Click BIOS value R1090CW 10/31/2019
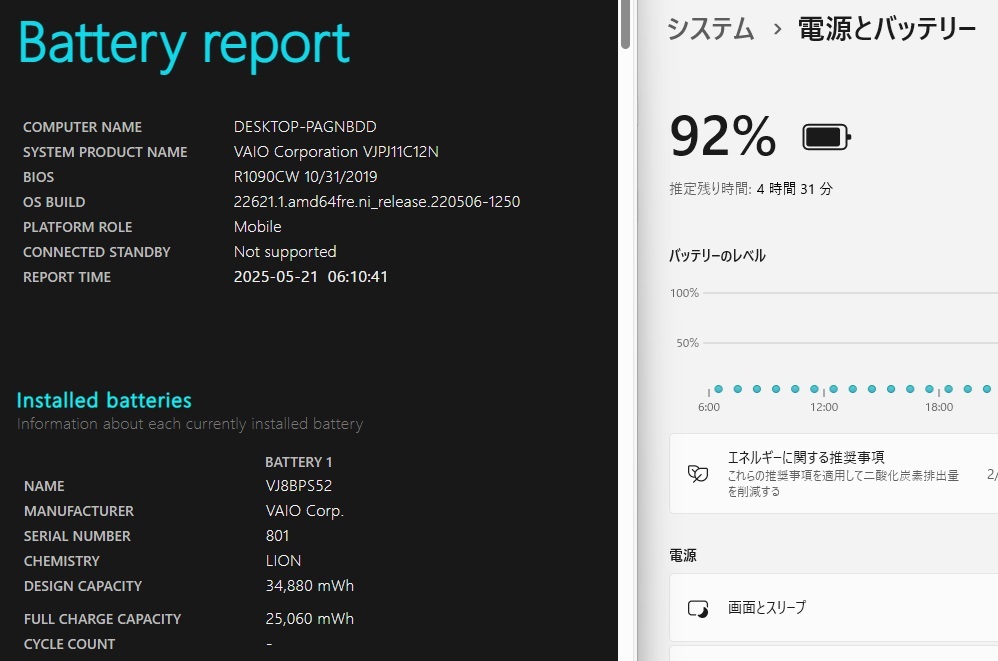The image size is (998, 661). coord(306,176)
